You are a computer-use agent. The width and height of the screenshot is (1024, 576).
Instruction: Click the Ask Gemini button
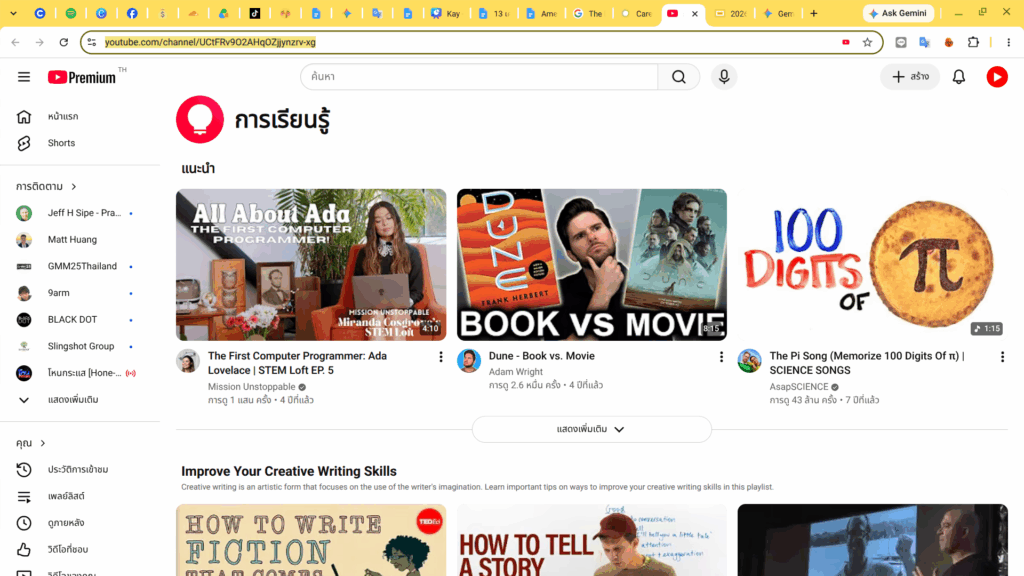899,13
